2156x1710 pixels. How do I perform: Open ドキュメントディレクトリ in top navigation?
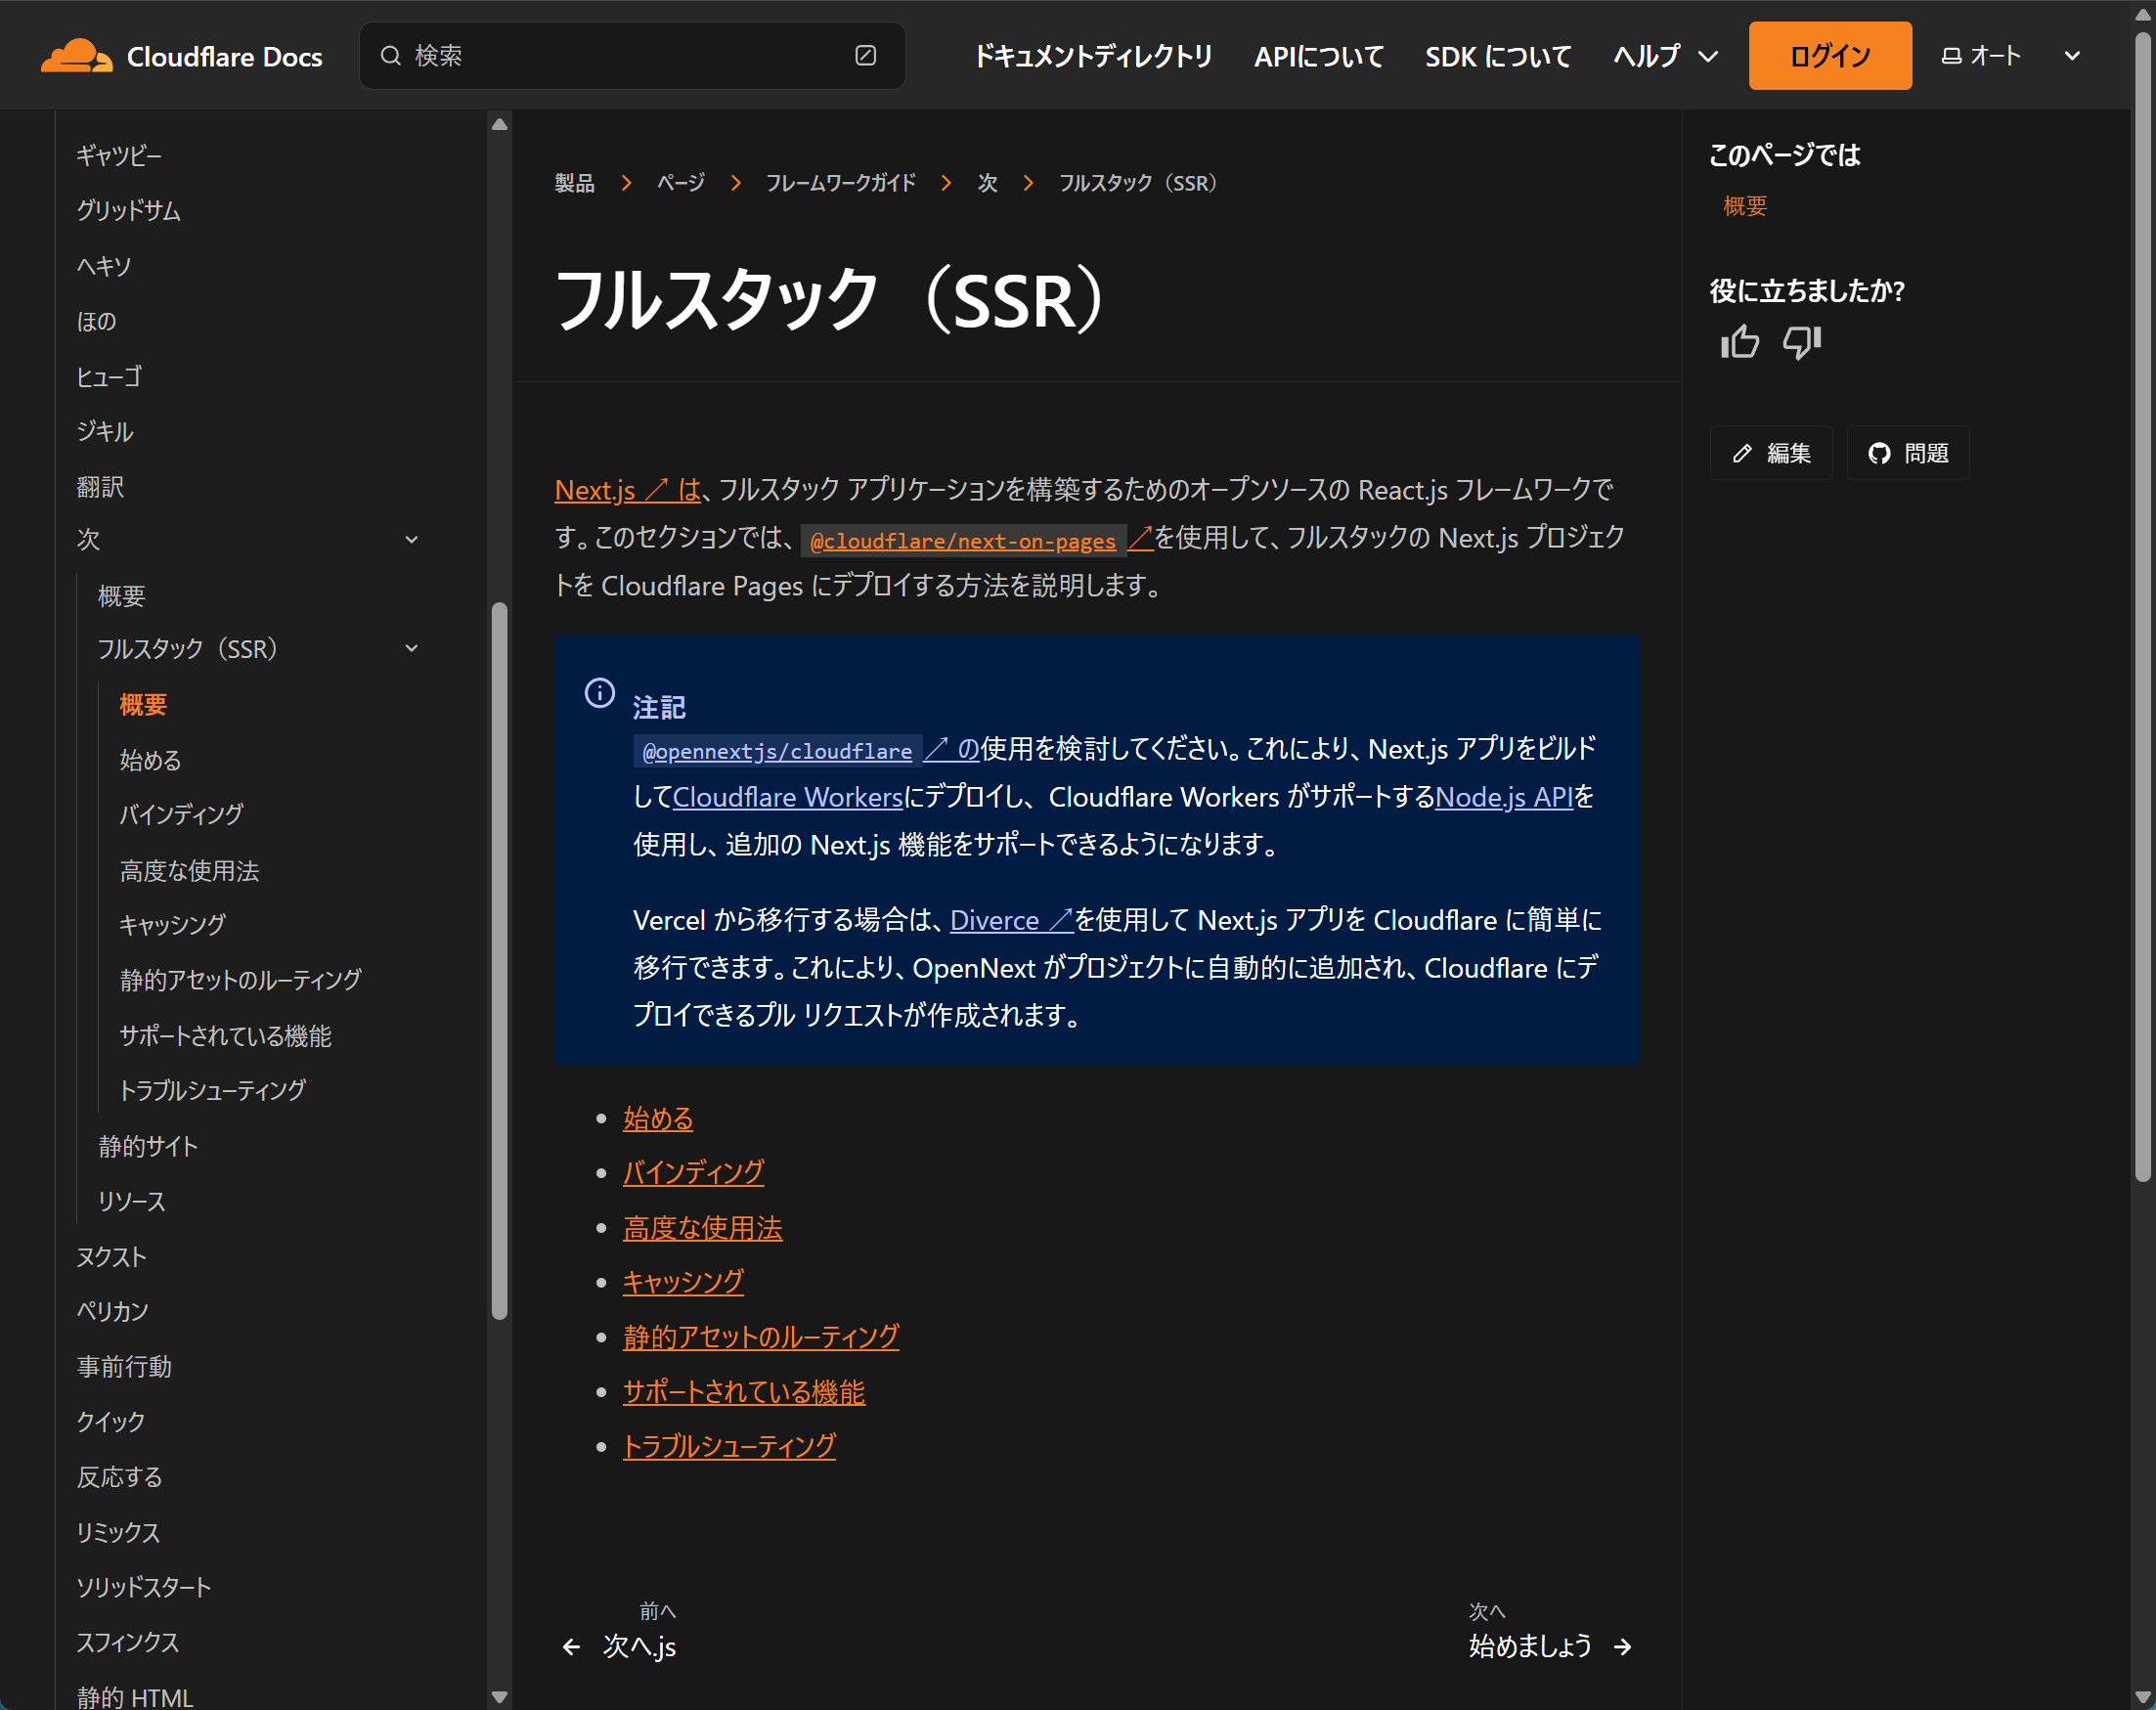tap(1093, 56)
